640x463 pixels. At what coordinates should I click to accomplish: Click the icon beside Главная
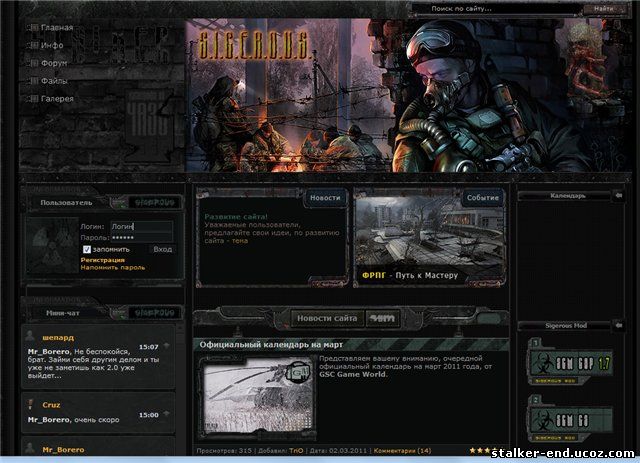(33, 28)
